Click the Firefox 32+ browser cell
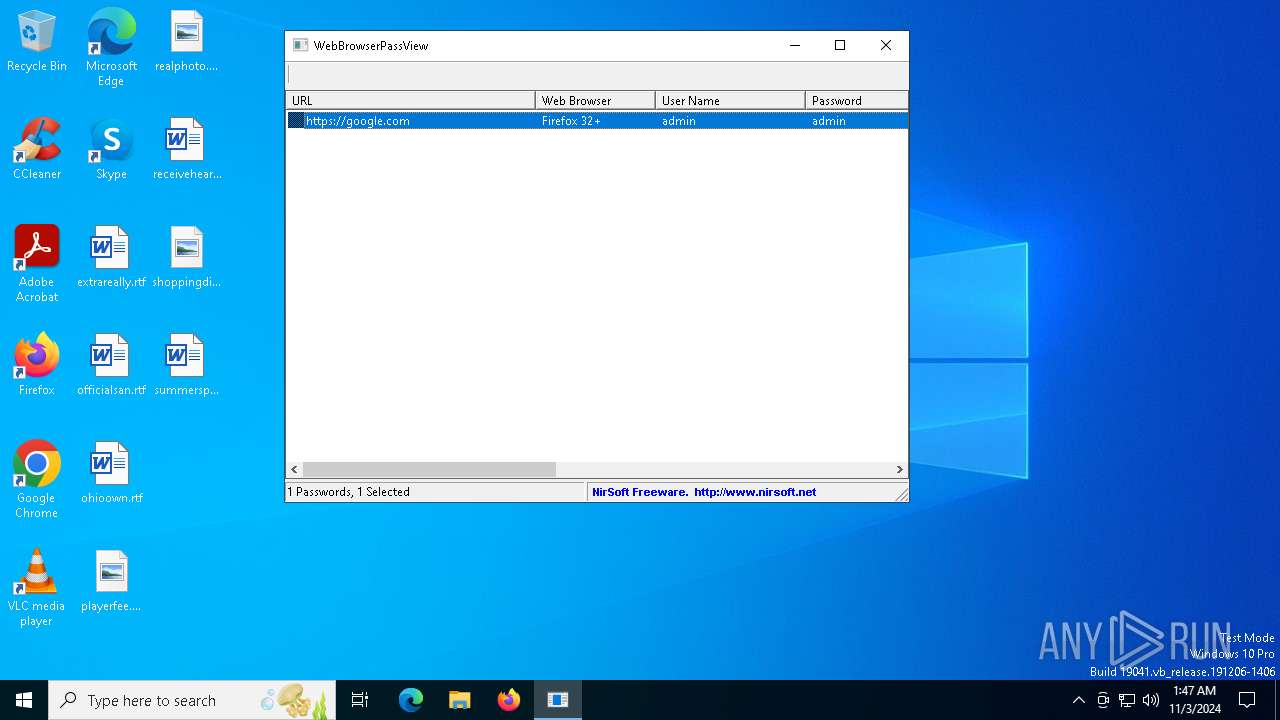1280x720 pixels. [571, 121]
